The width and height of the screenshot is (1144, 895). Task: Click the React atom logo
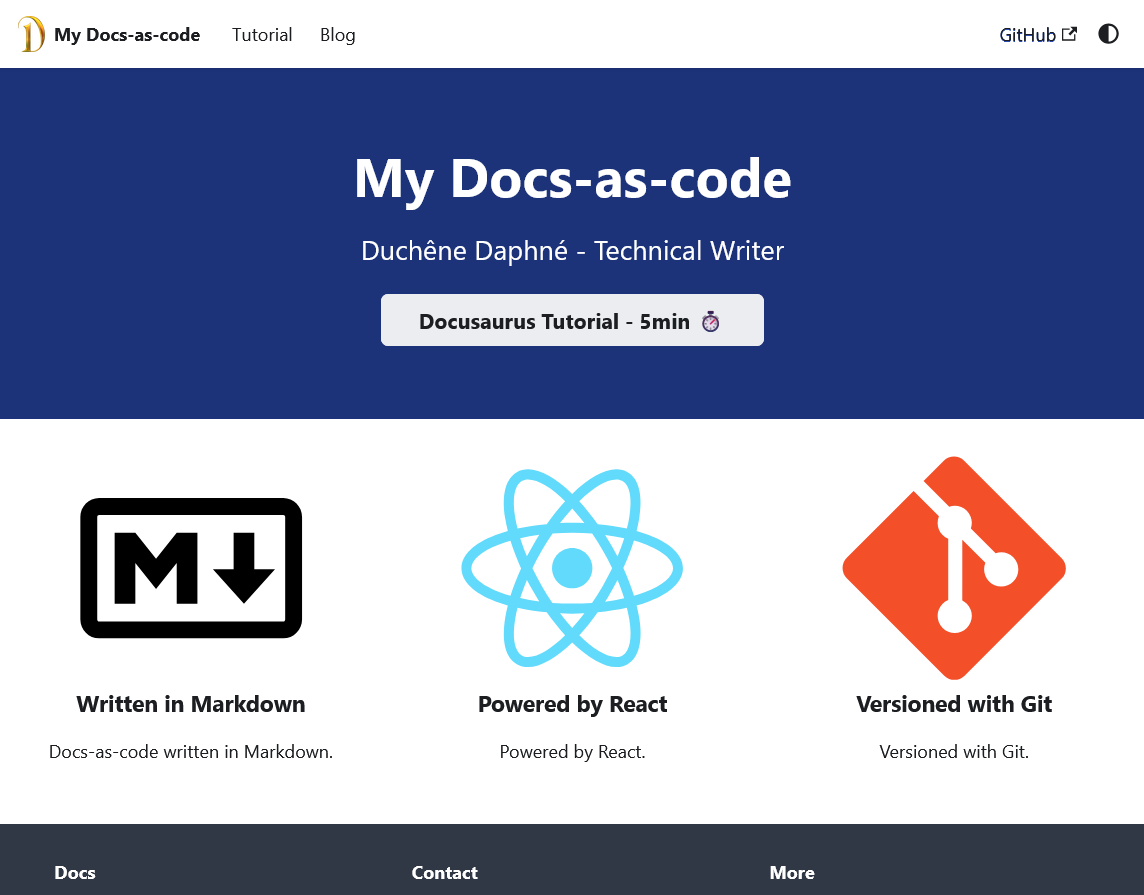coord(572,567)
